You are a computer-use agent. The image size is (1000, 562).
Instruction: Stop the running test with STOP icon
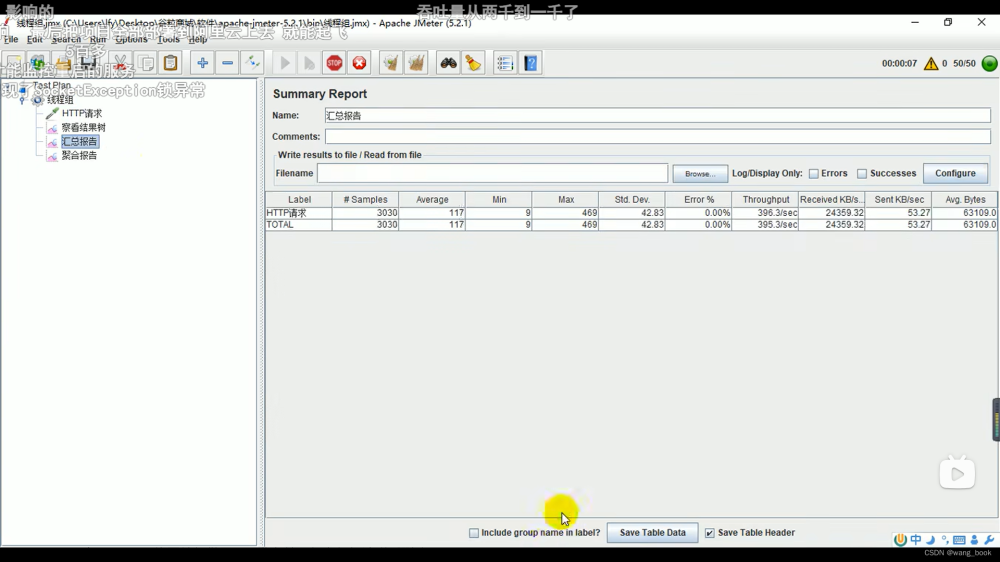coord(334,63)
